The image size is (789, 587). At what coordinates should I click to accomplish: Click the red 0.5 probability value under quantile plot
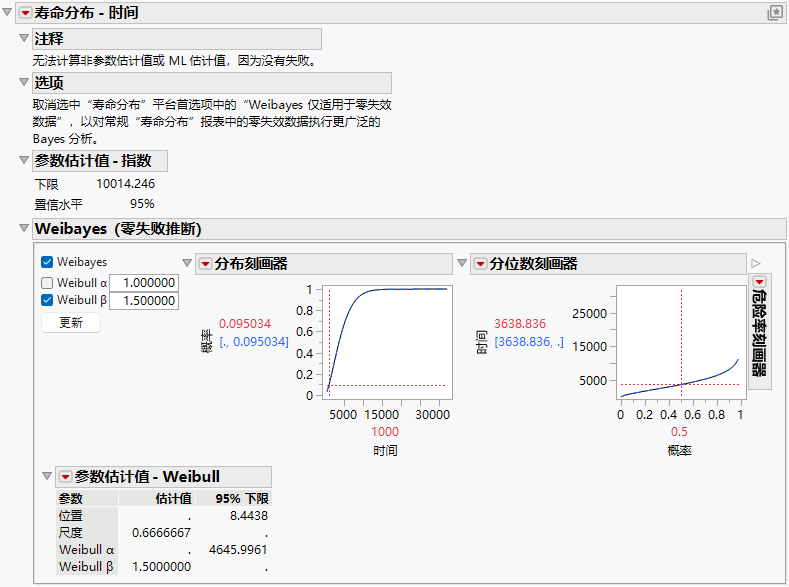pyautogui.click(x=679, y=432)
